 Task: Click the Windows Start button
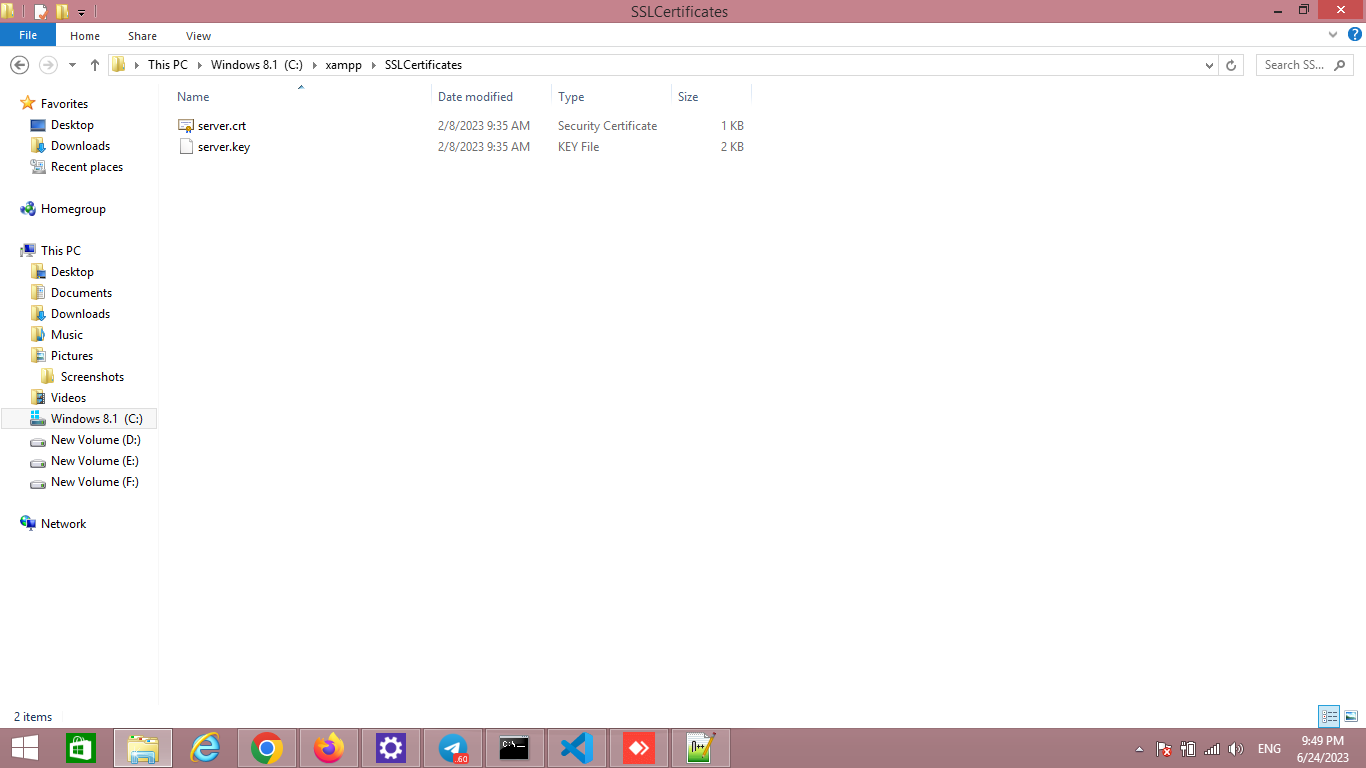[x=24, y=748]
